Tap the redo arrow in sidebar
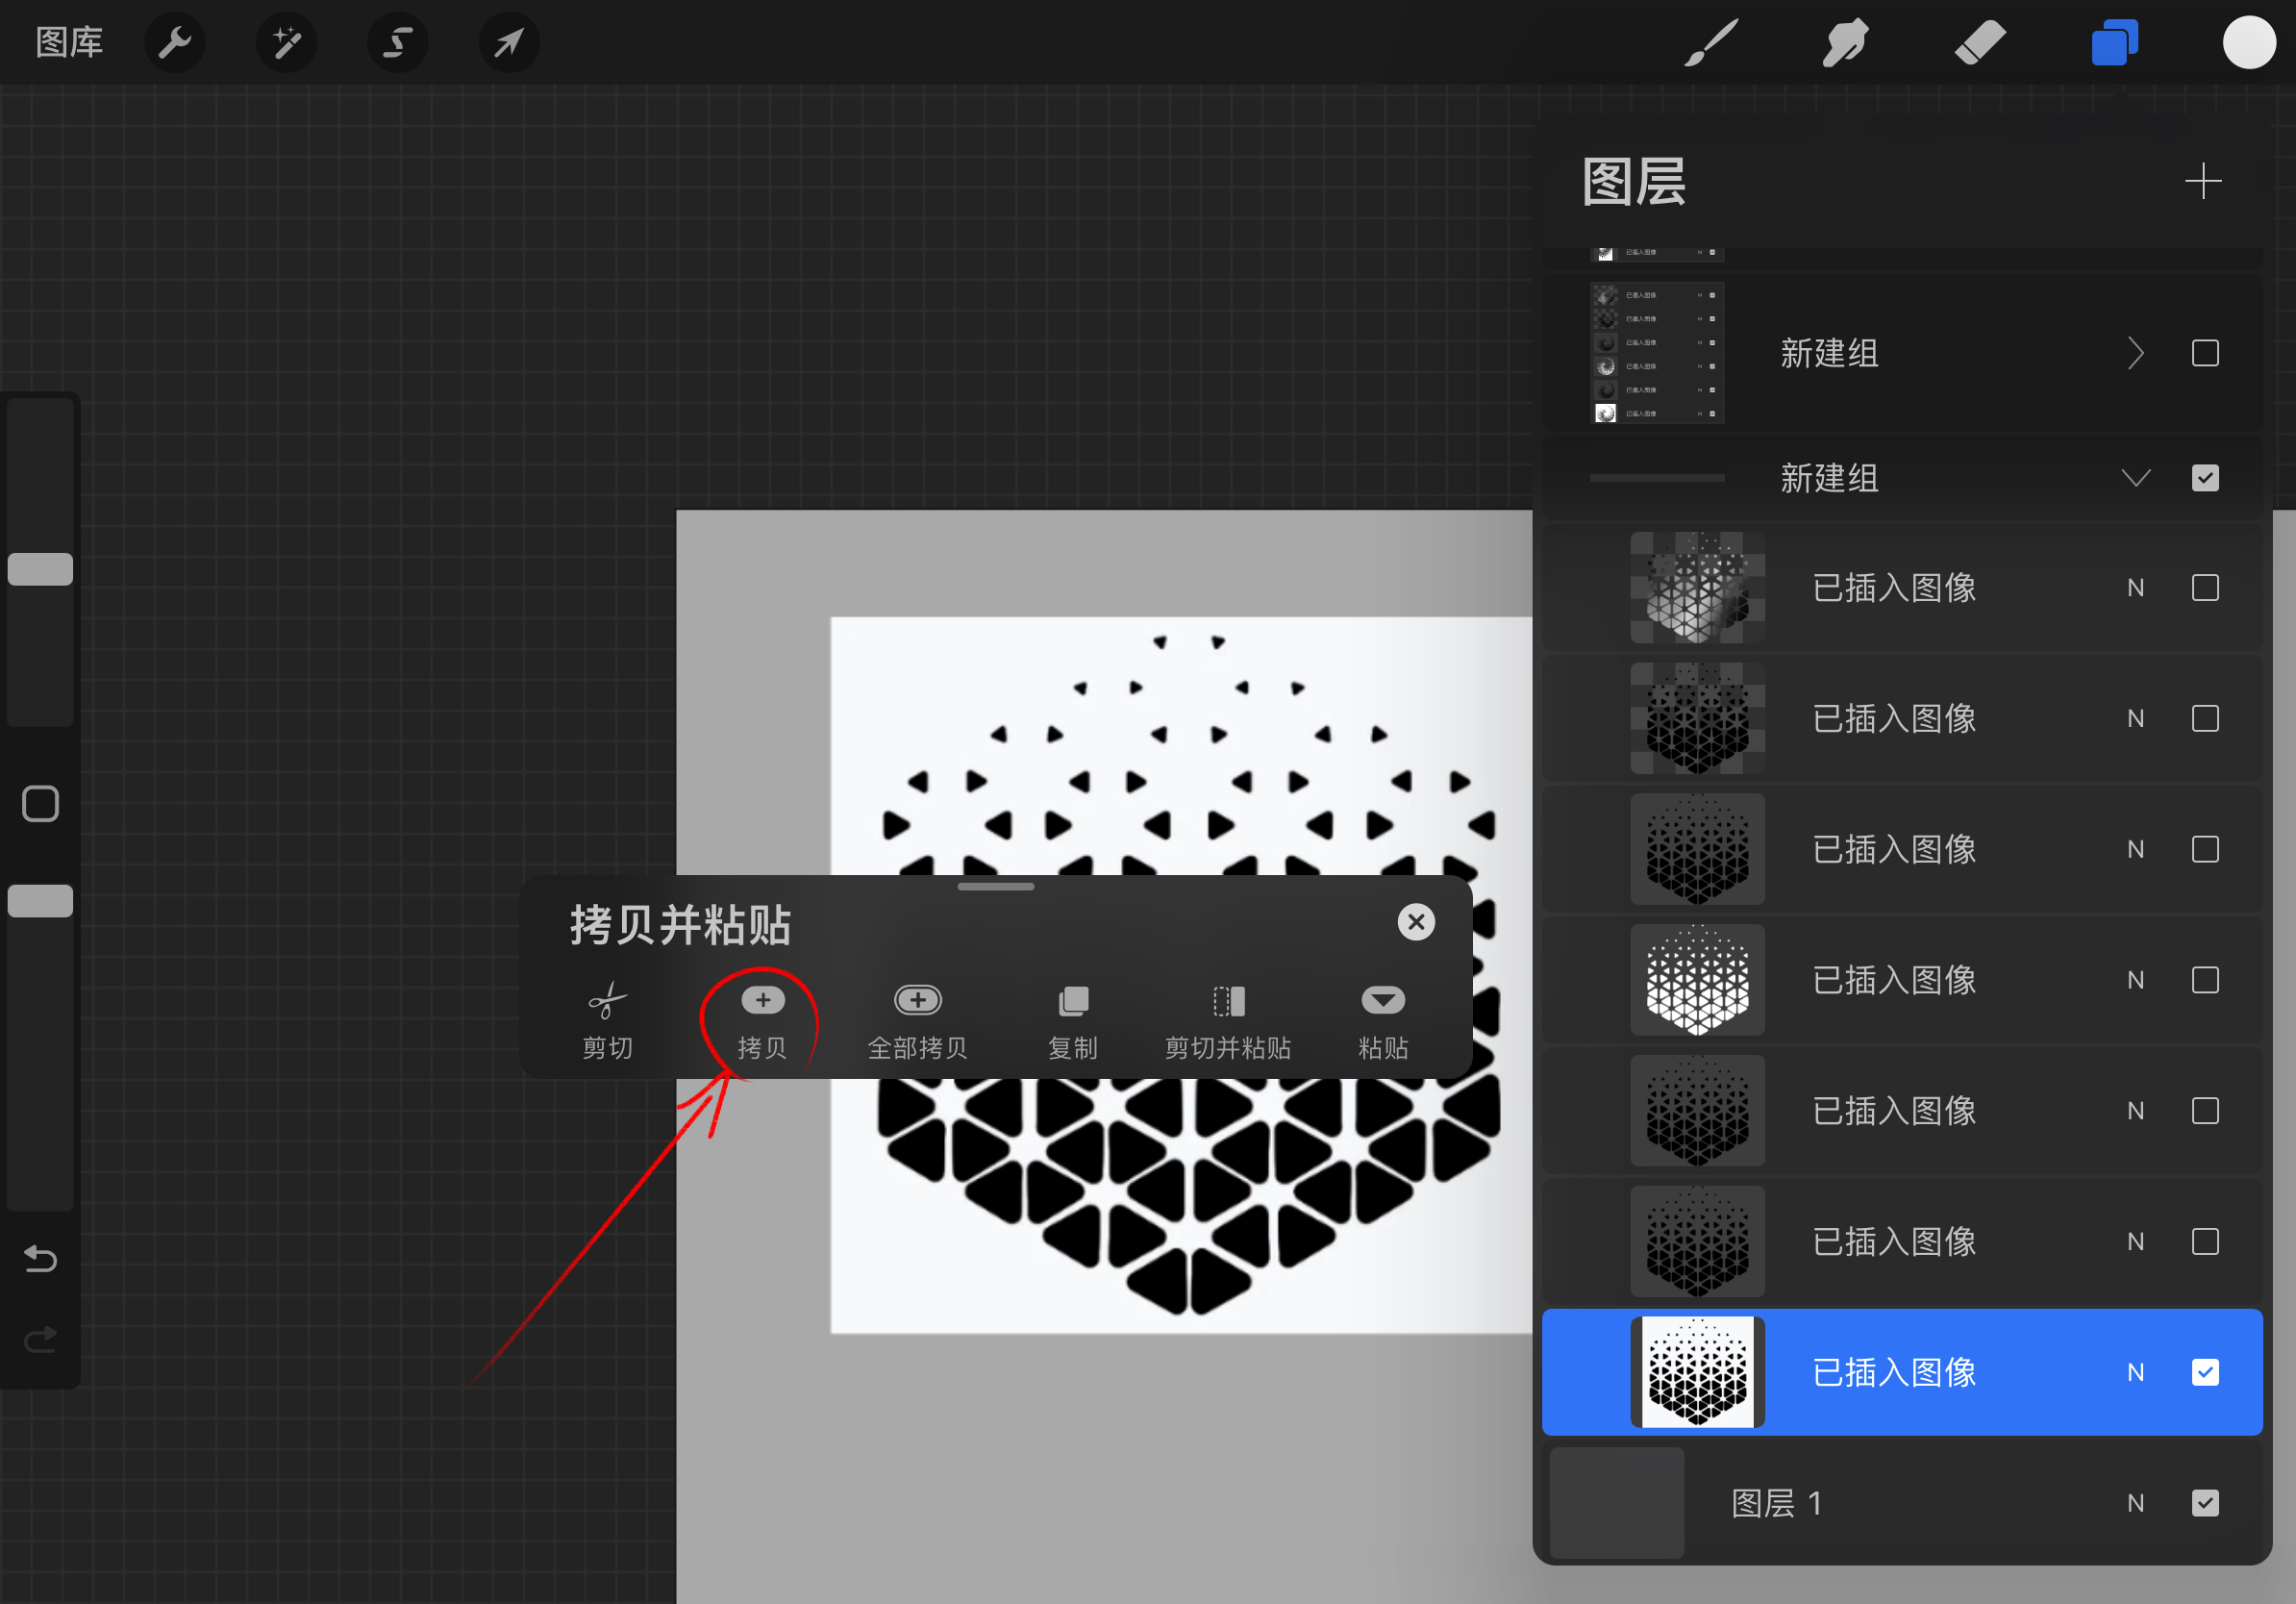 [40, 1339]
